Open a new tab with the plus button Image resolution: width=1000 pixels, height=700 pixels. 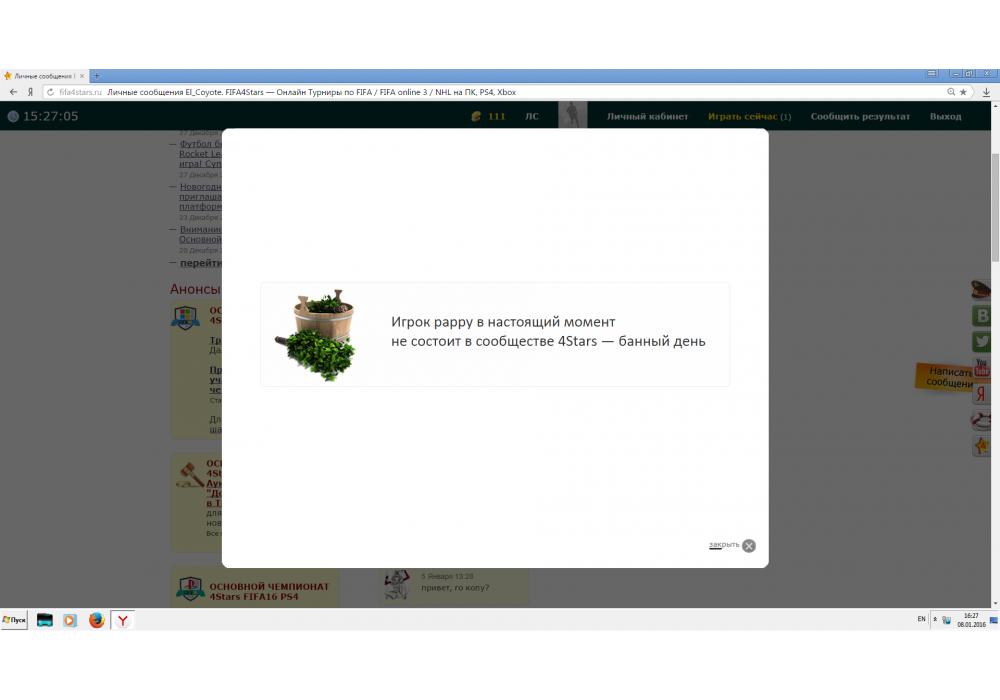click(x=97, y=76)
